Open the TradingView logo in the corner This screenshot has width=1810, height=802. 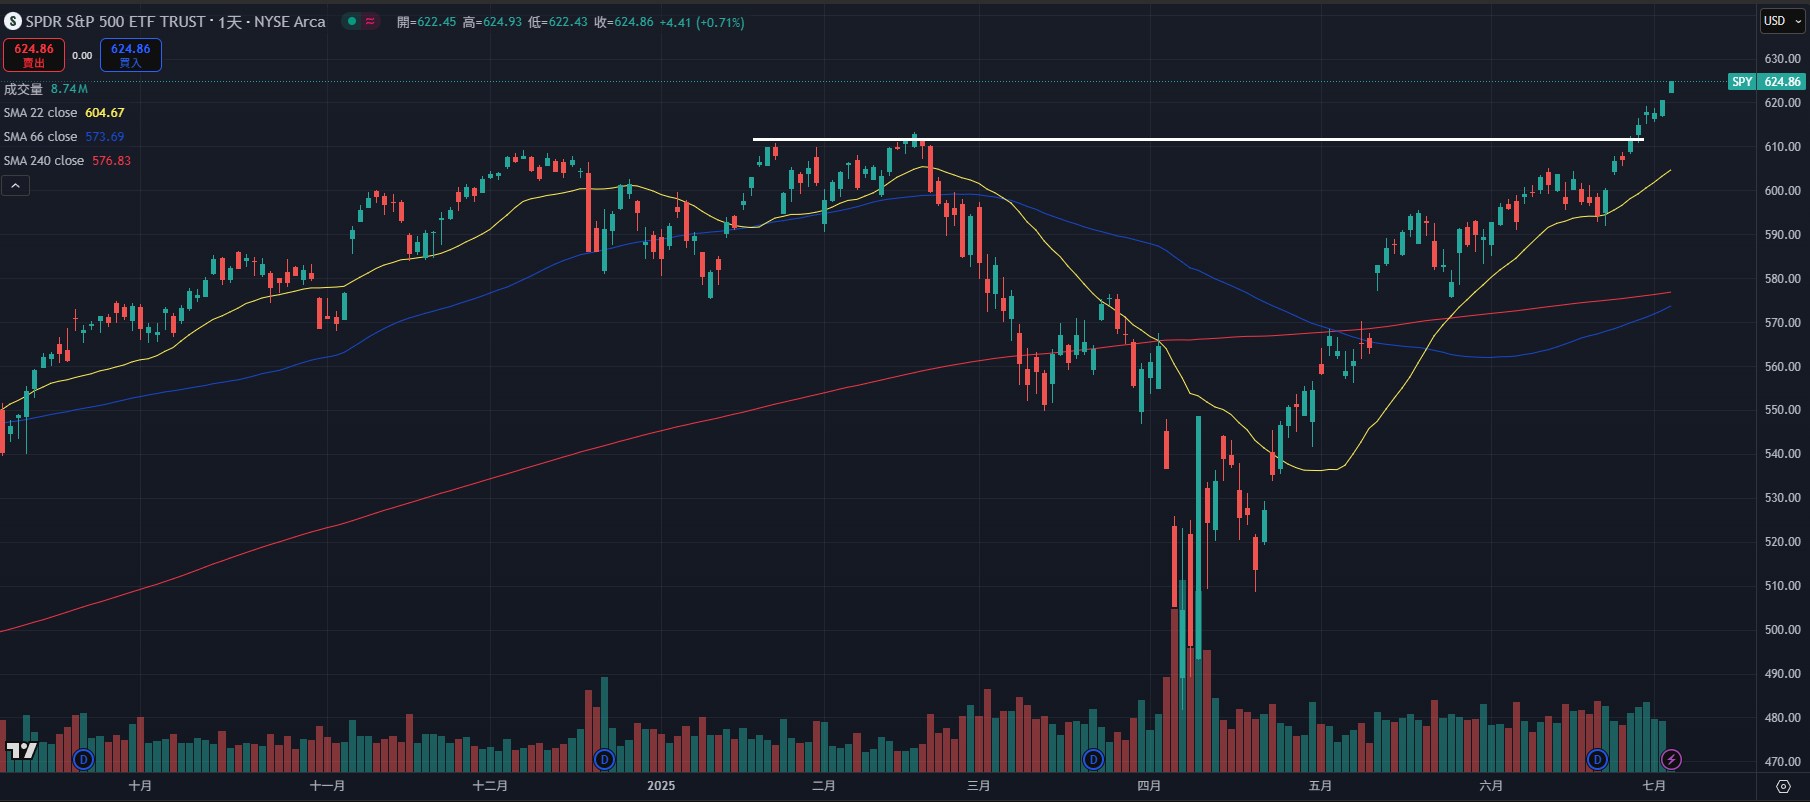pos(21,750)
